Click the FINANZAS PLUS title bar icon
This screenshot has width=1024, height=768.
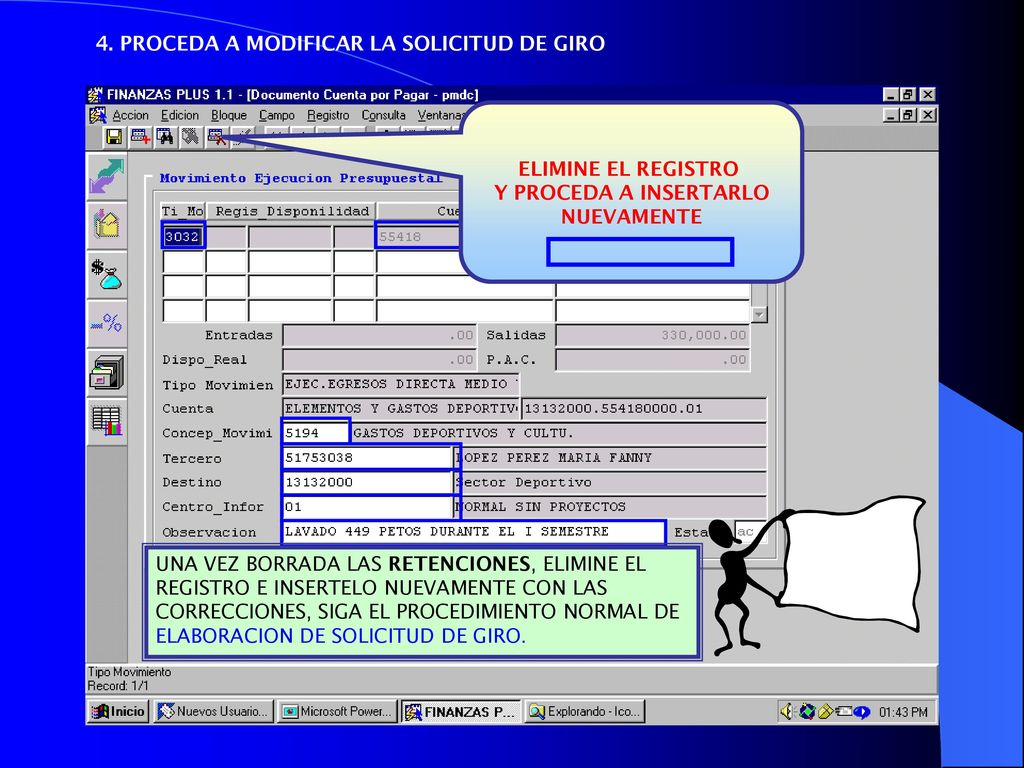95,95
